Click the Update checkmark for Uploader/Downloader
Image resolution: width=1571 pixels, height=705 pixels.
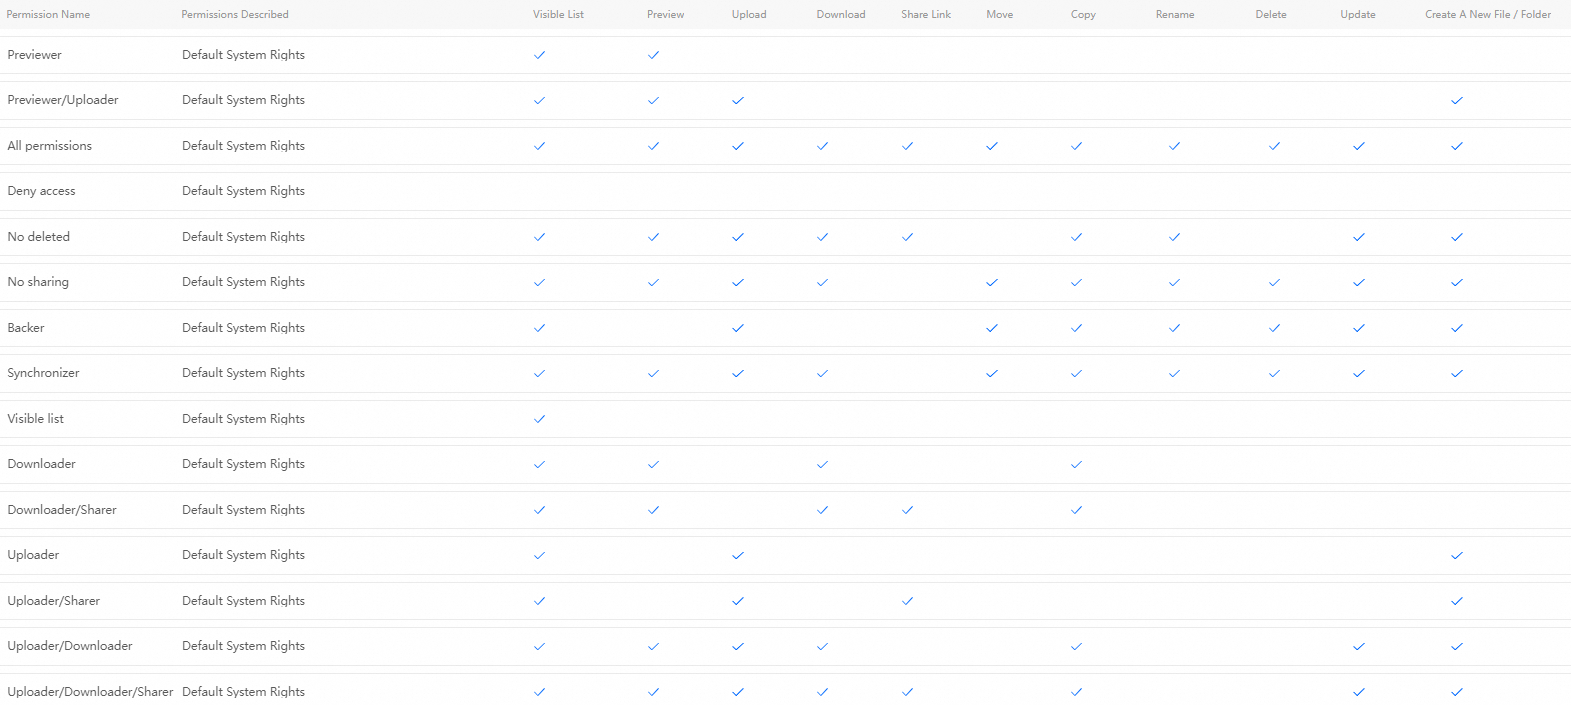tap(1359, 647)
